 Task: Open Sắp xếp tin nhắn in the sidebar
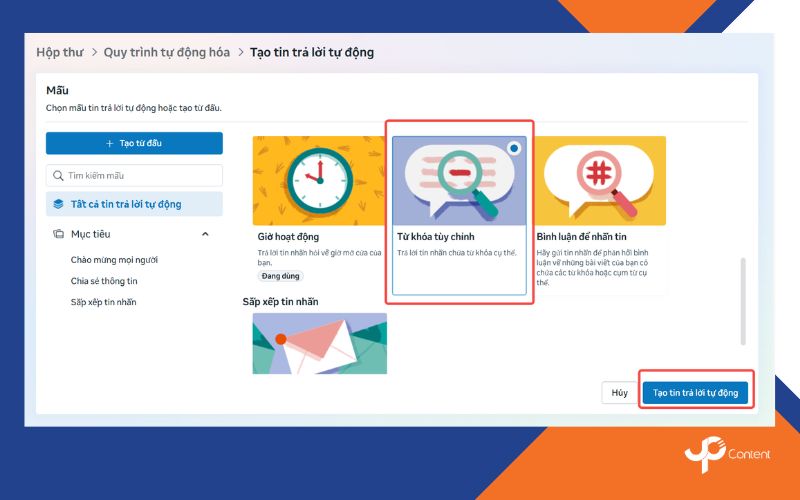tap(103, 301)
